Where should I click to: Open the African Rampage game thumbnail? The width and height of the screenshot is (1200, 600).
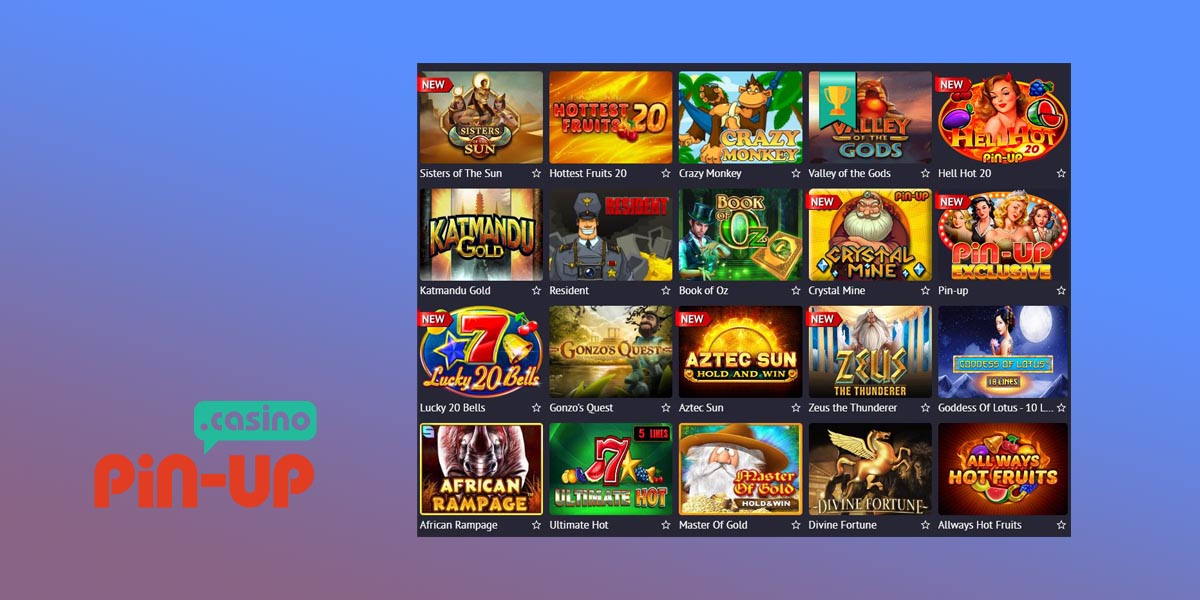coord(481,469)
